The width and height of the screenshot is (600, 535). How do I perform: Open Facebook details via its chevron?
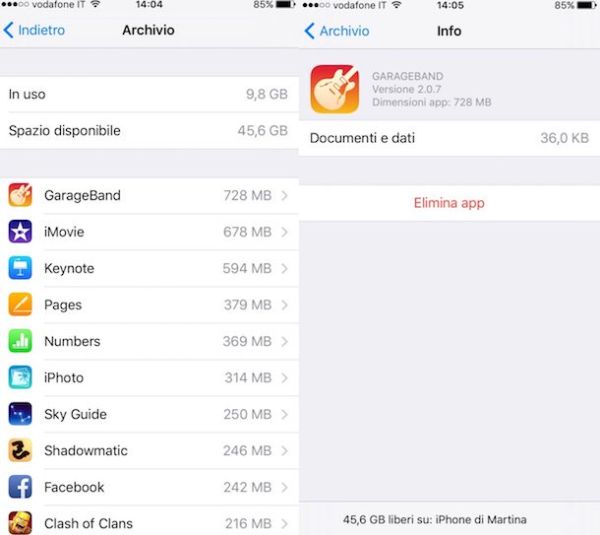point(284,487)
